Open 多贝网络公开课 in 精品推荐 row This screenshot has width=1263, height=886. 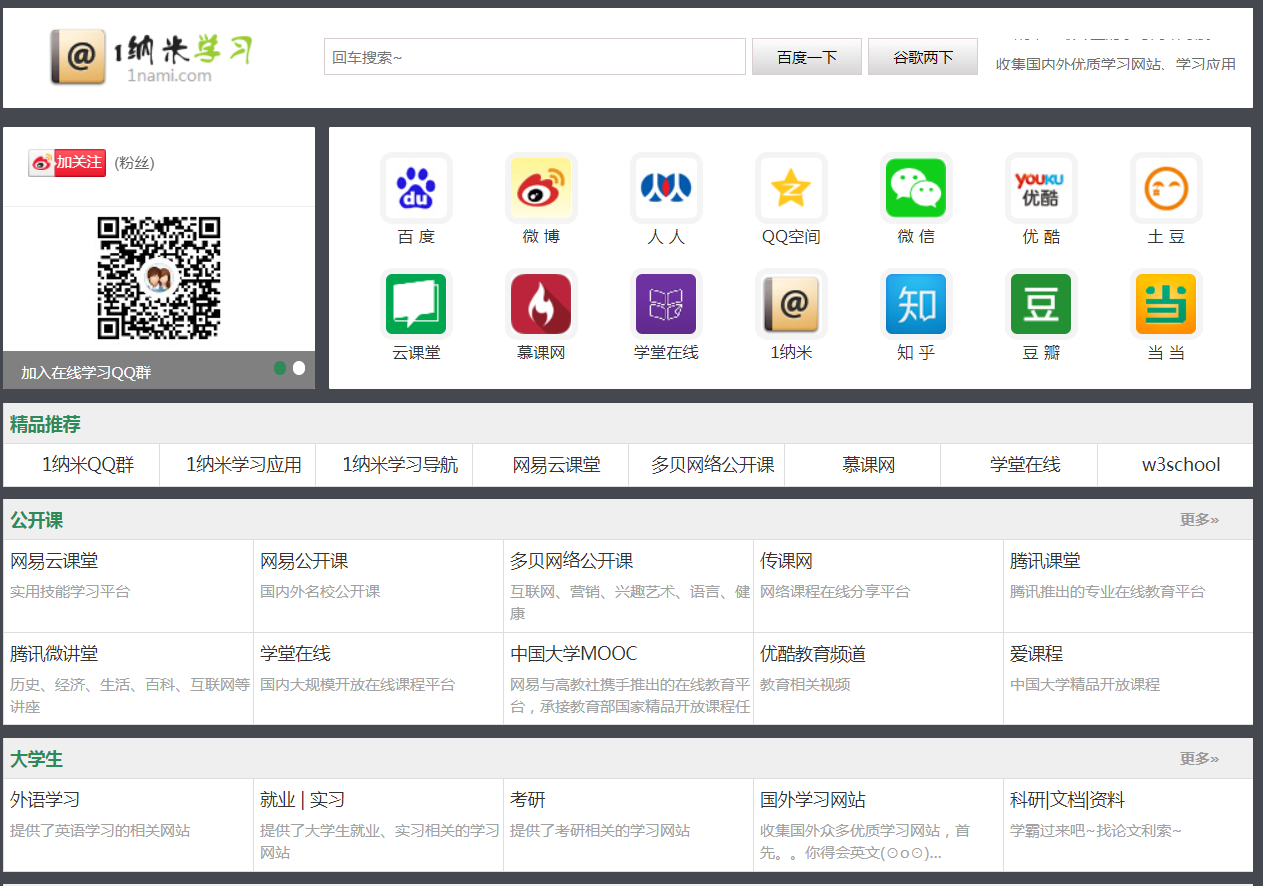pos(712,465)
